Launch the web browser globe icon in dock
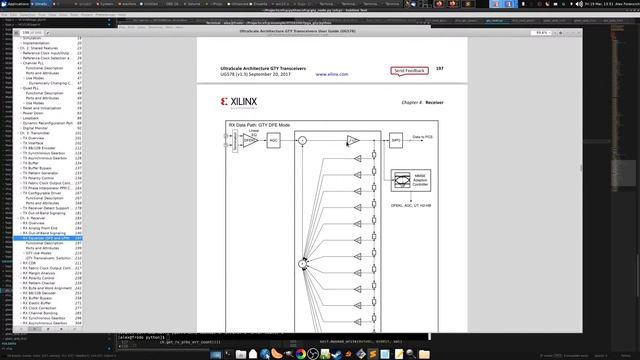 (265, 354)
